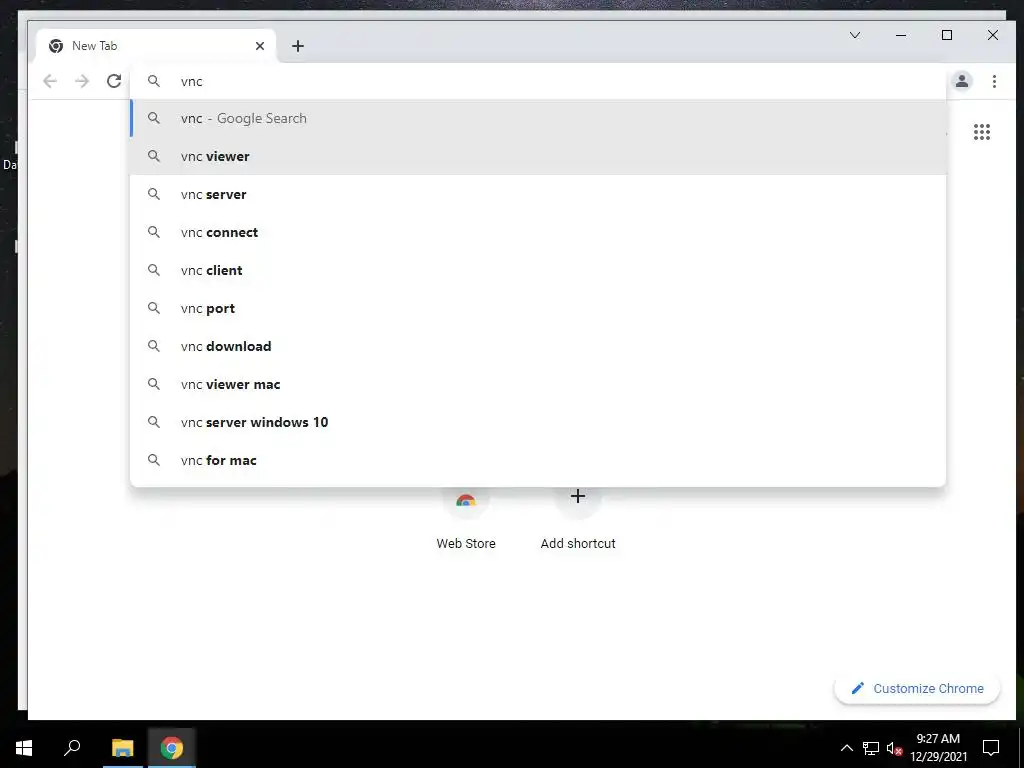The height and width of the screenshot is (768, 1024).
Task: Close the New Tab tab
Action: click(x=260, y=46)
